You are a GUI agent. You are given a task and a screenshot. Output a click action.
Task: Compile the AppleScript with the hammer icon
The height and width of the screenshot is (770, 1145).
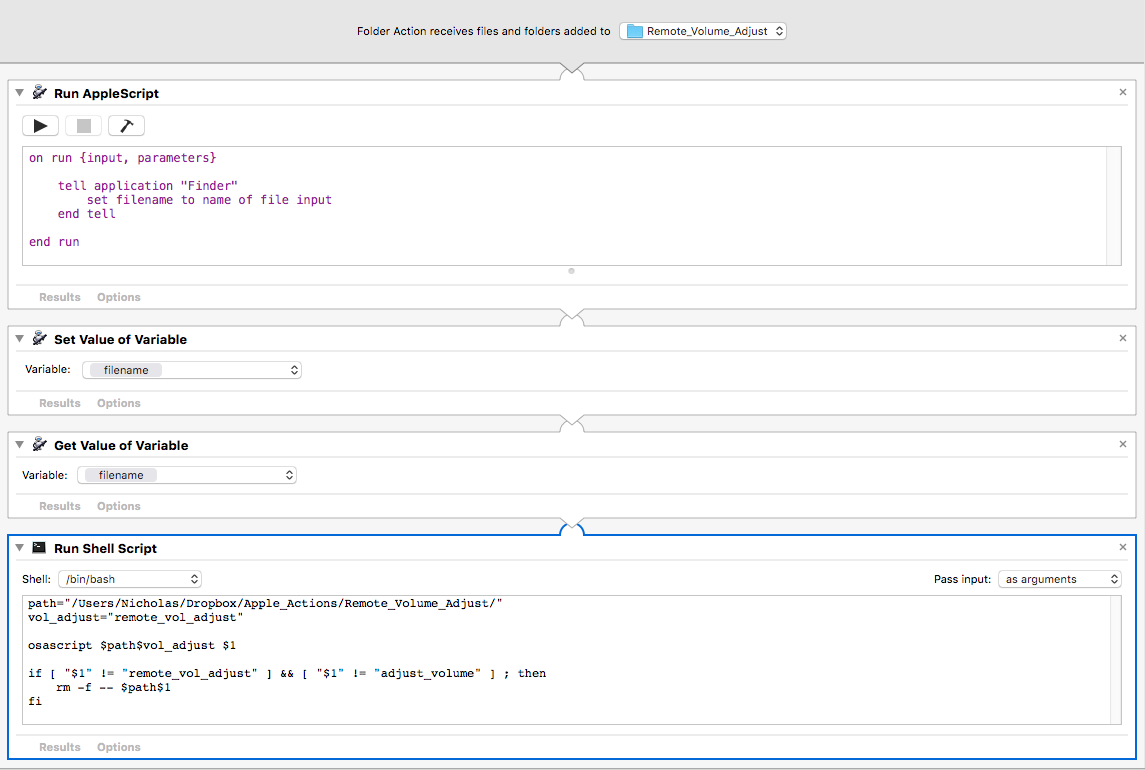[x=127, y=125]
